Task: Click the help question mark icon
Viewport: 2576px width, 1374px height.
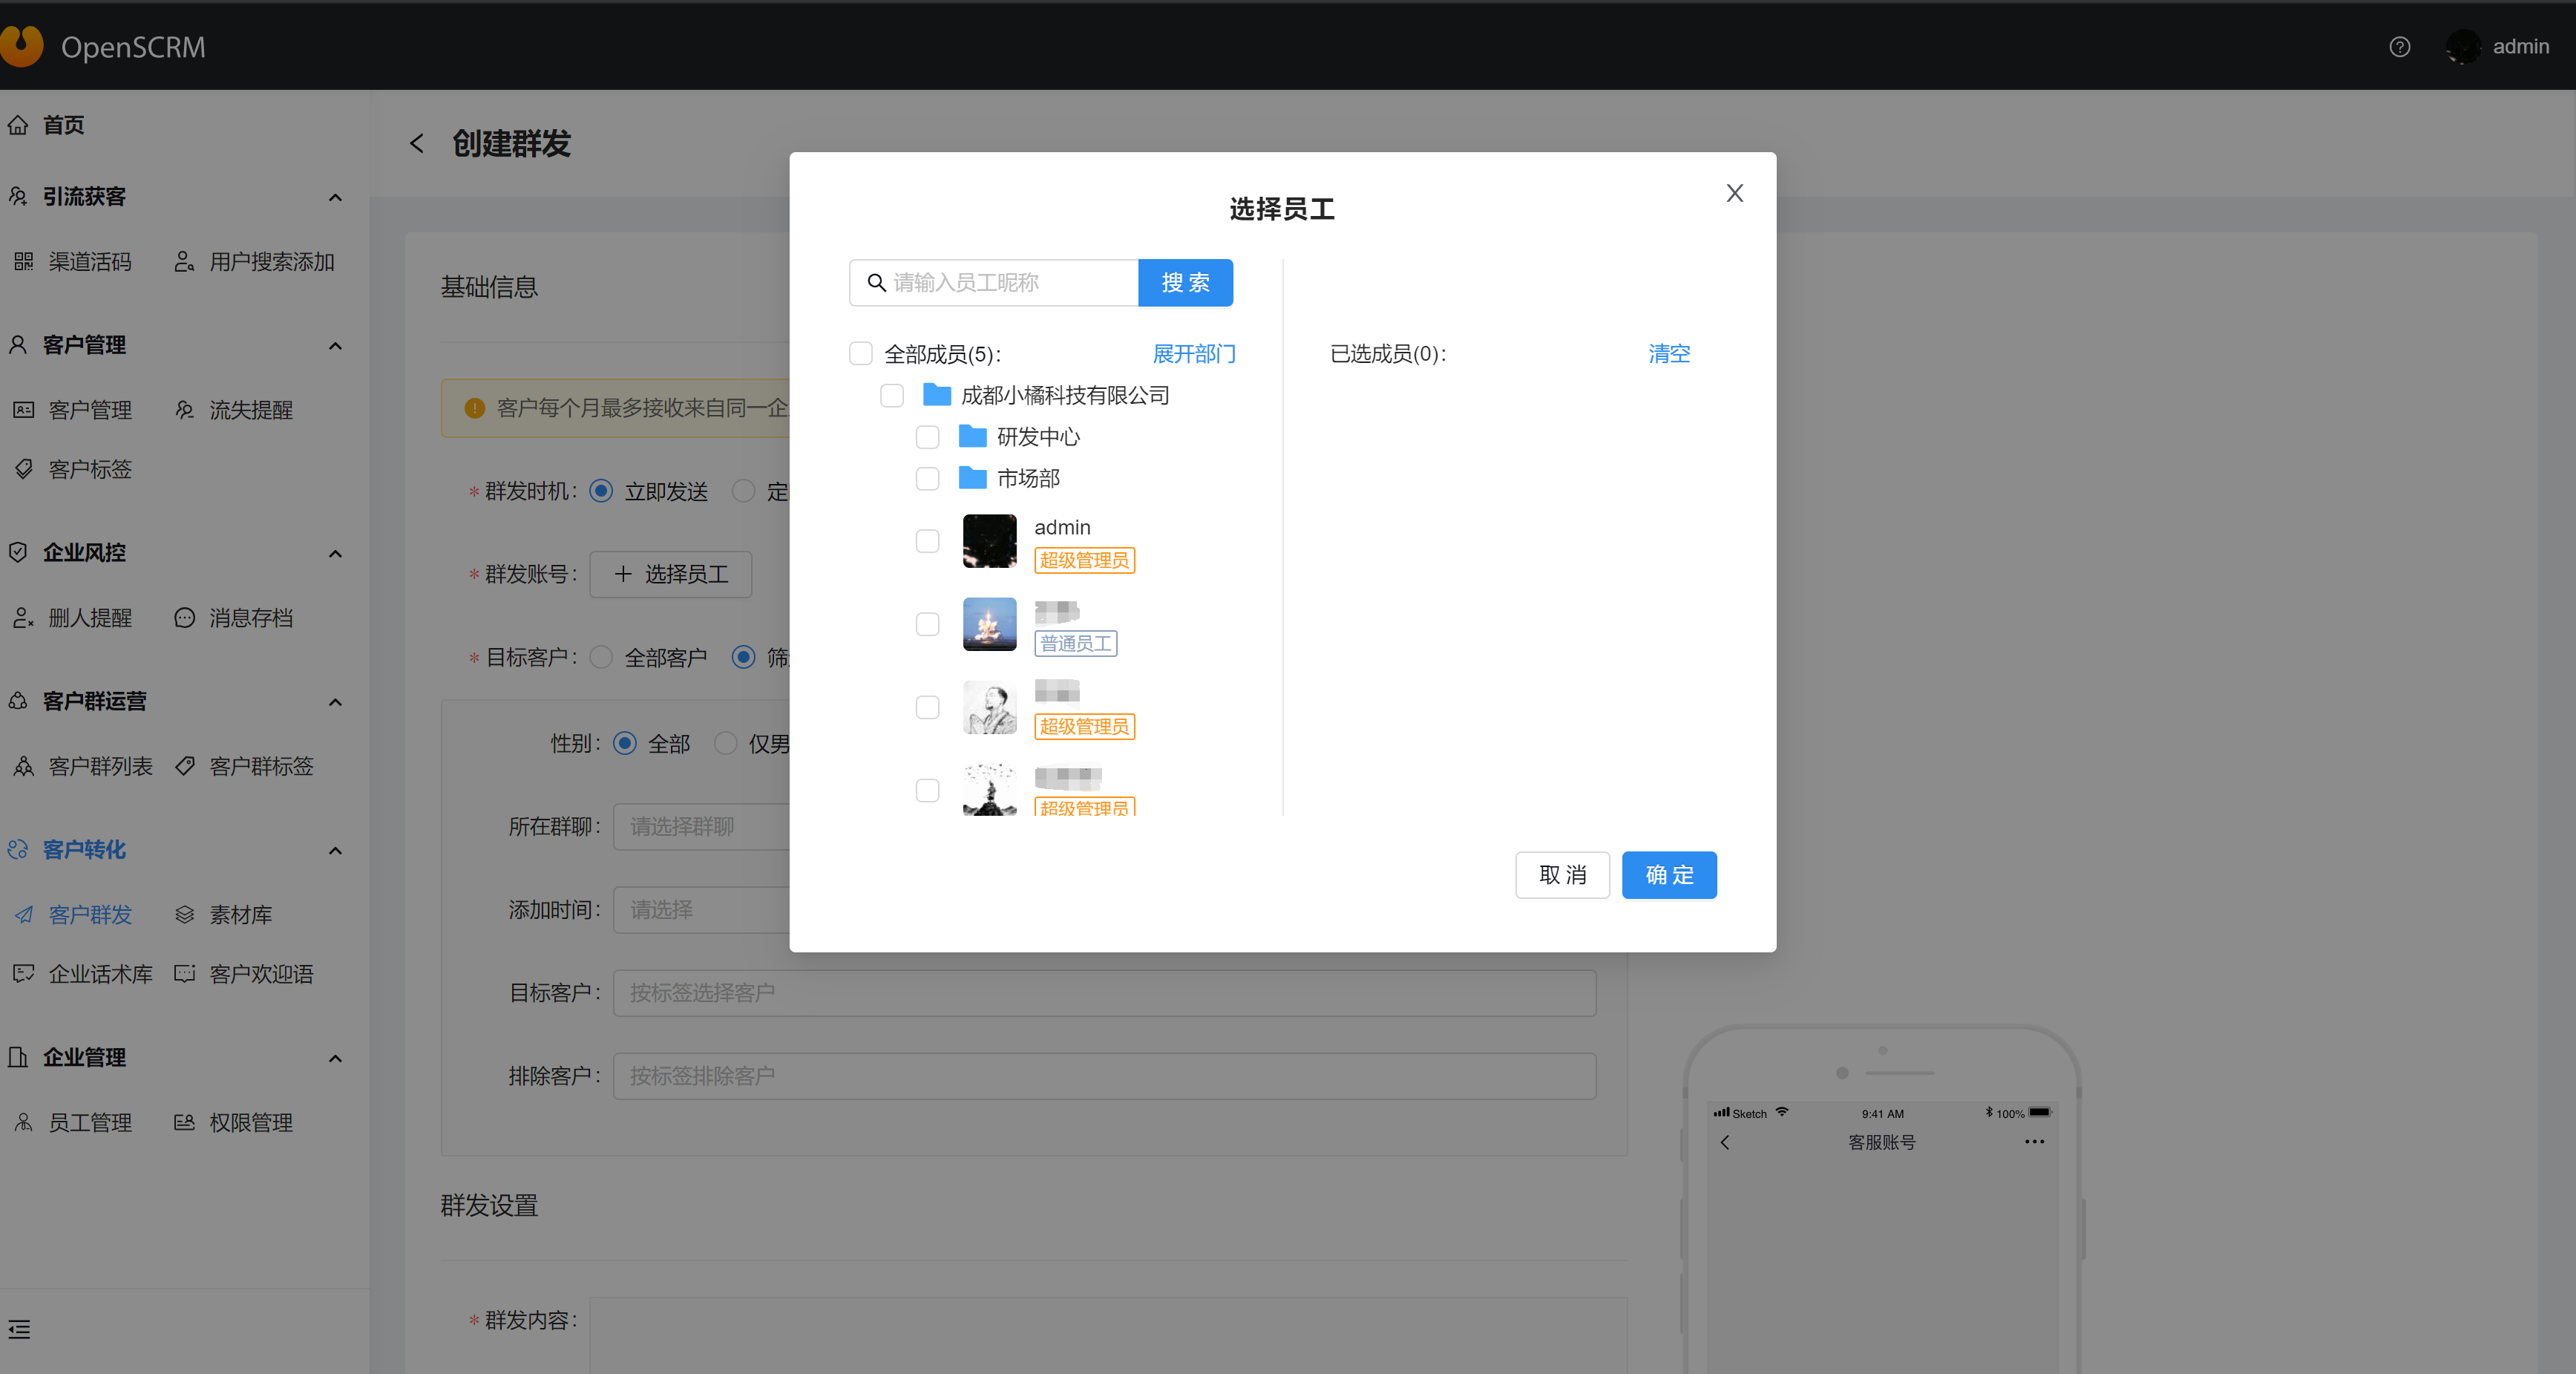Action: pyautogui.click(x=2399, y=47)
